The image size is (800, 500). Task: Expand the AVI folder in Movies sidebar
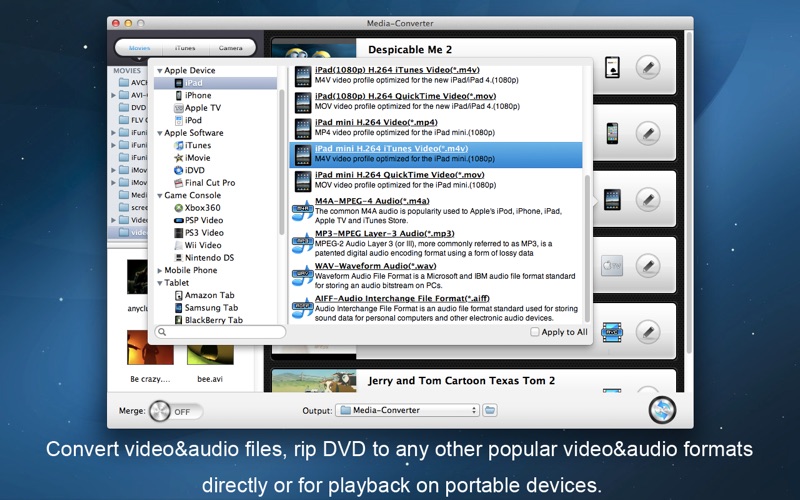(x=113, y=95)
